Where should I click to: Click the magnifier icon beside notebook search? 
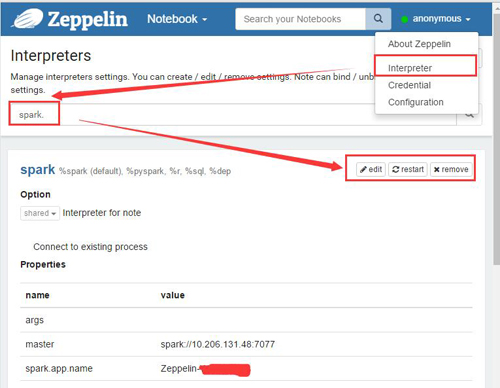378,19
